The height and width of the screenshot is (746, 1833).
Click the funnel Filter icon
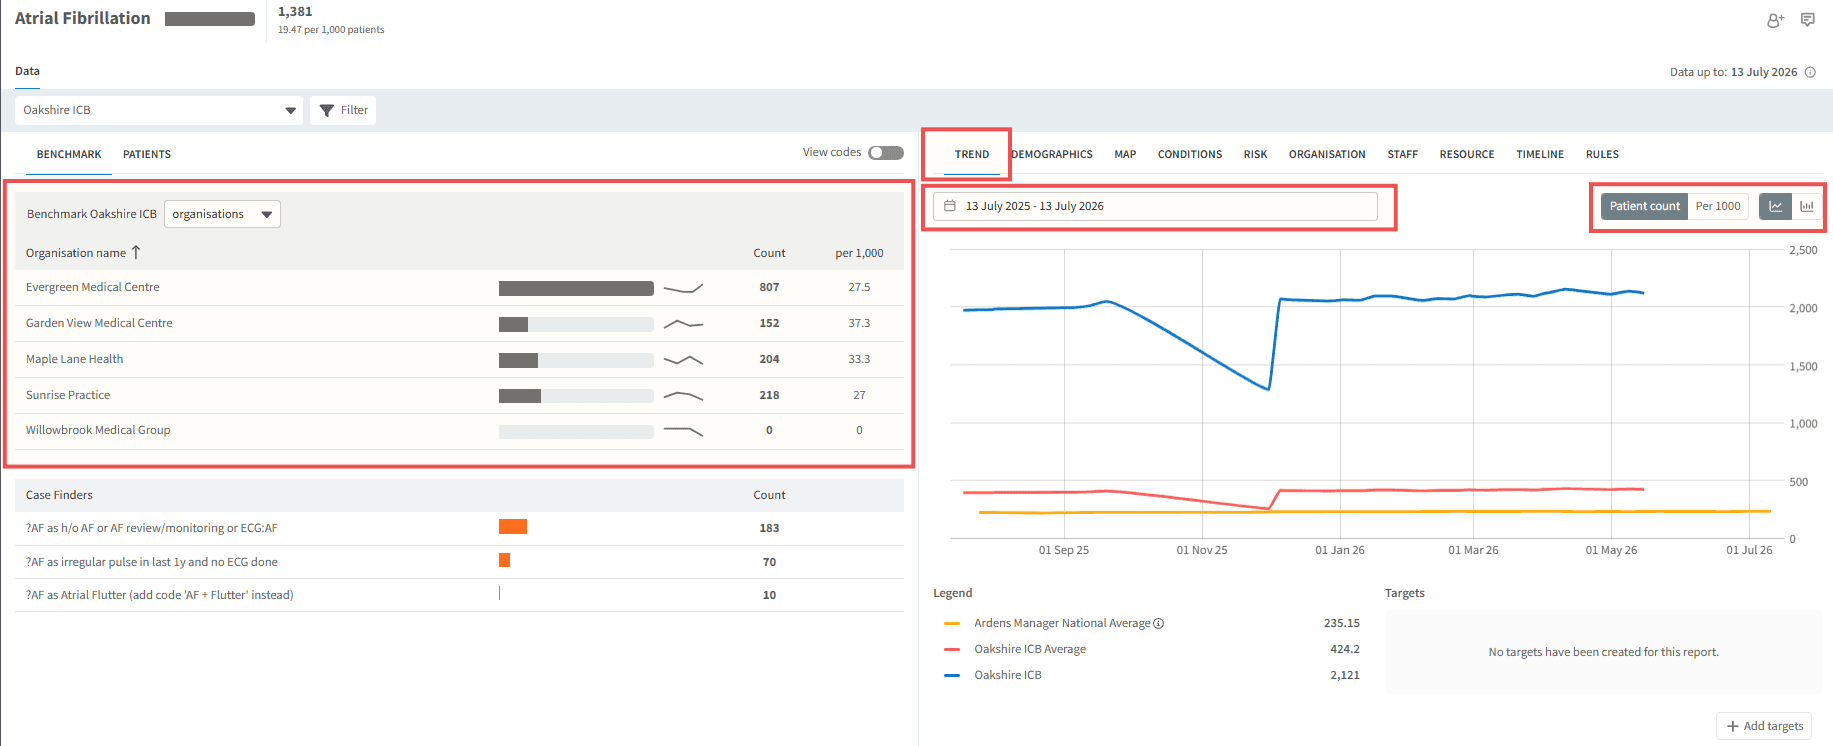pyautogui.click(x=326, y=110)
